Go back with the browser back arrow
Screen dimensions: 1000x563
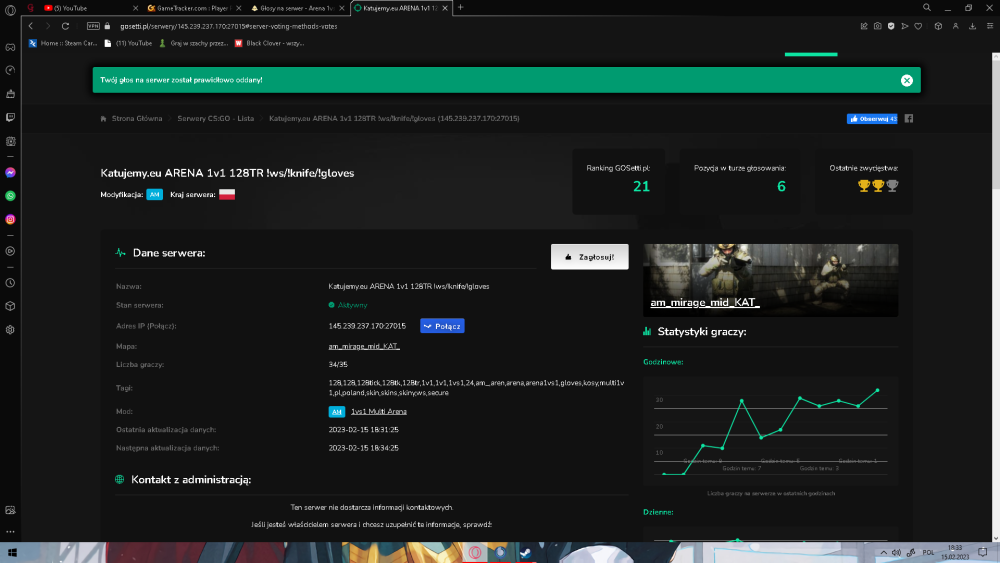tap(31, 26)
